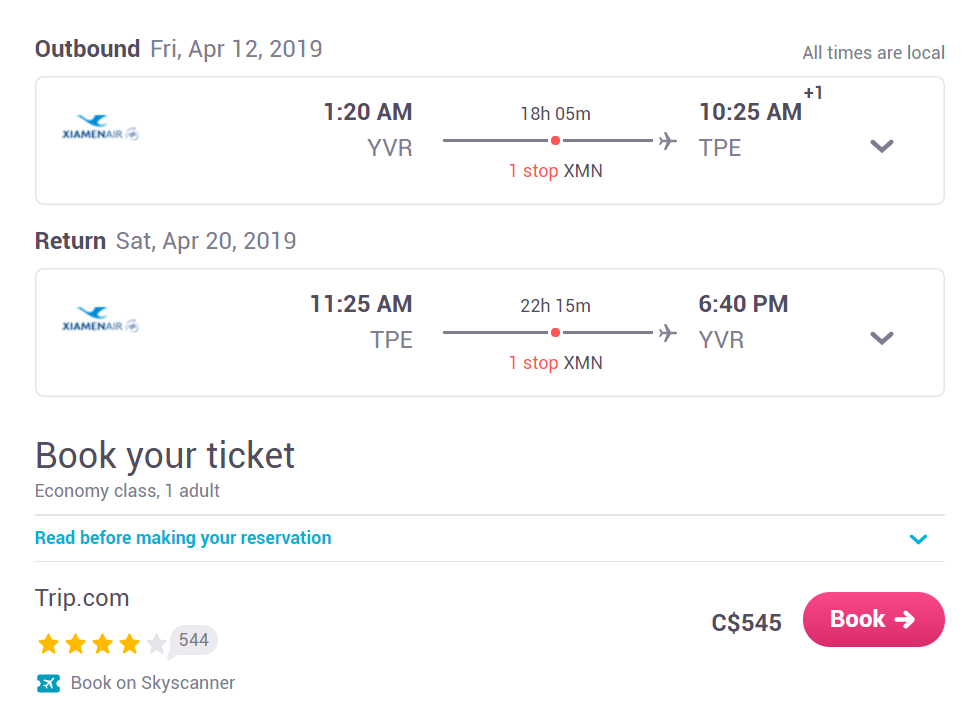This screenshot has height=706, width=976.
Task: Select the return 6:40 PM YVR arrival
Action: 743,321
